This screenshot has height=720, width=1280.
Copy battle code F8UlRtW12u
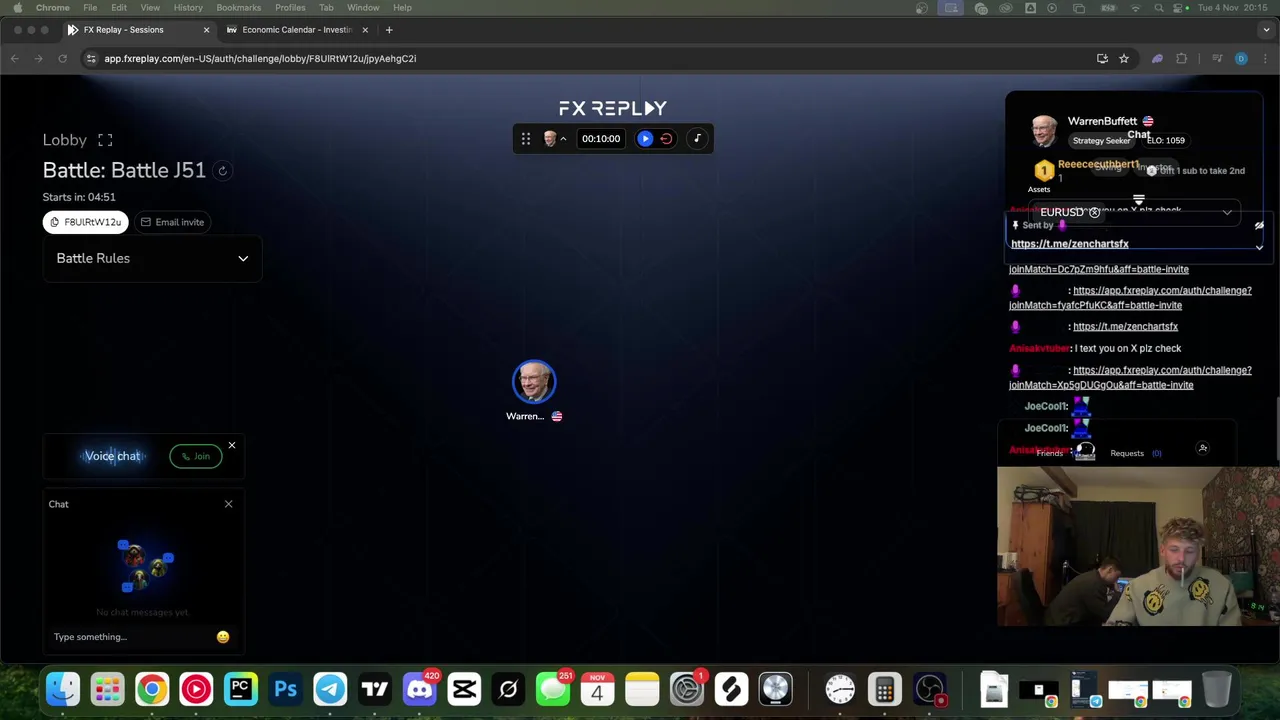pos(86,222)
